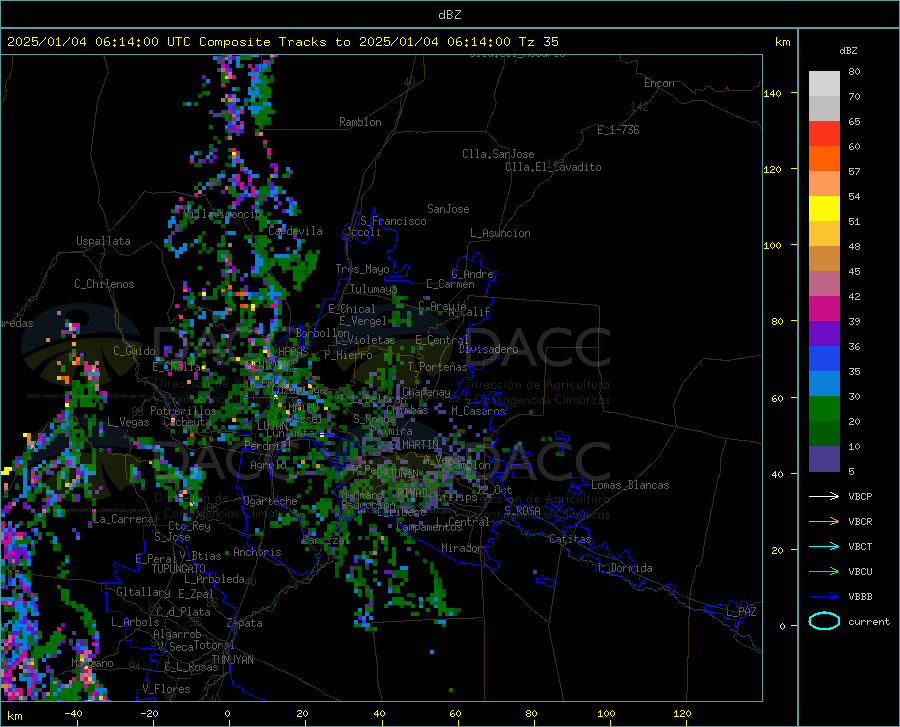Click the Ramblon map label

(x=360, y=122)
